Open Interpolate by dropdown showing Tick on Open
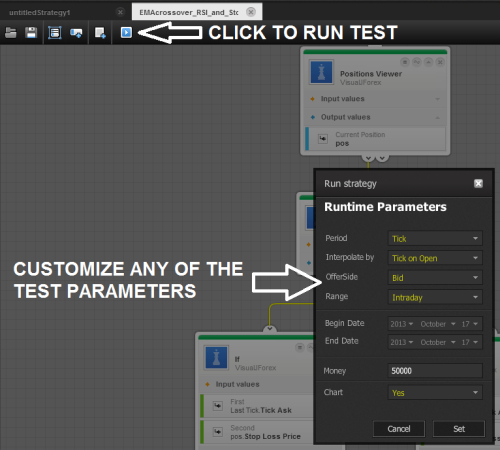This screenshot has height=450, width=500. coord(435,258)
